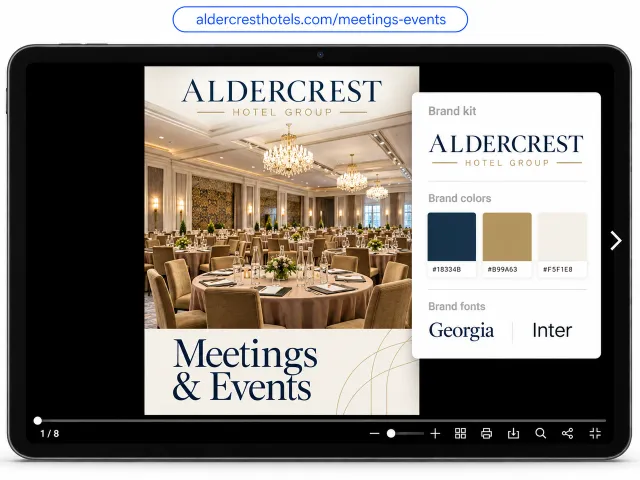Viewport: 640px width, 480px height.
Task: Click the Meetings & Events cover page
Action: [x=282, y=240]
